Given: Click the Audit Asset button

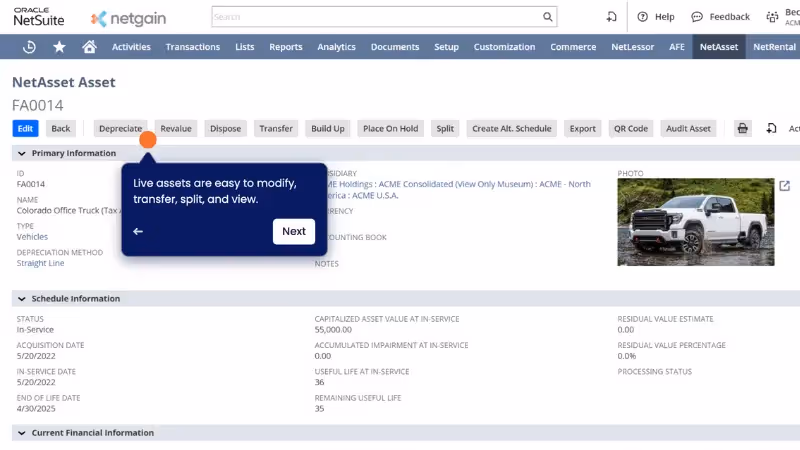Looking at the screenshot, I should (688, 129).
